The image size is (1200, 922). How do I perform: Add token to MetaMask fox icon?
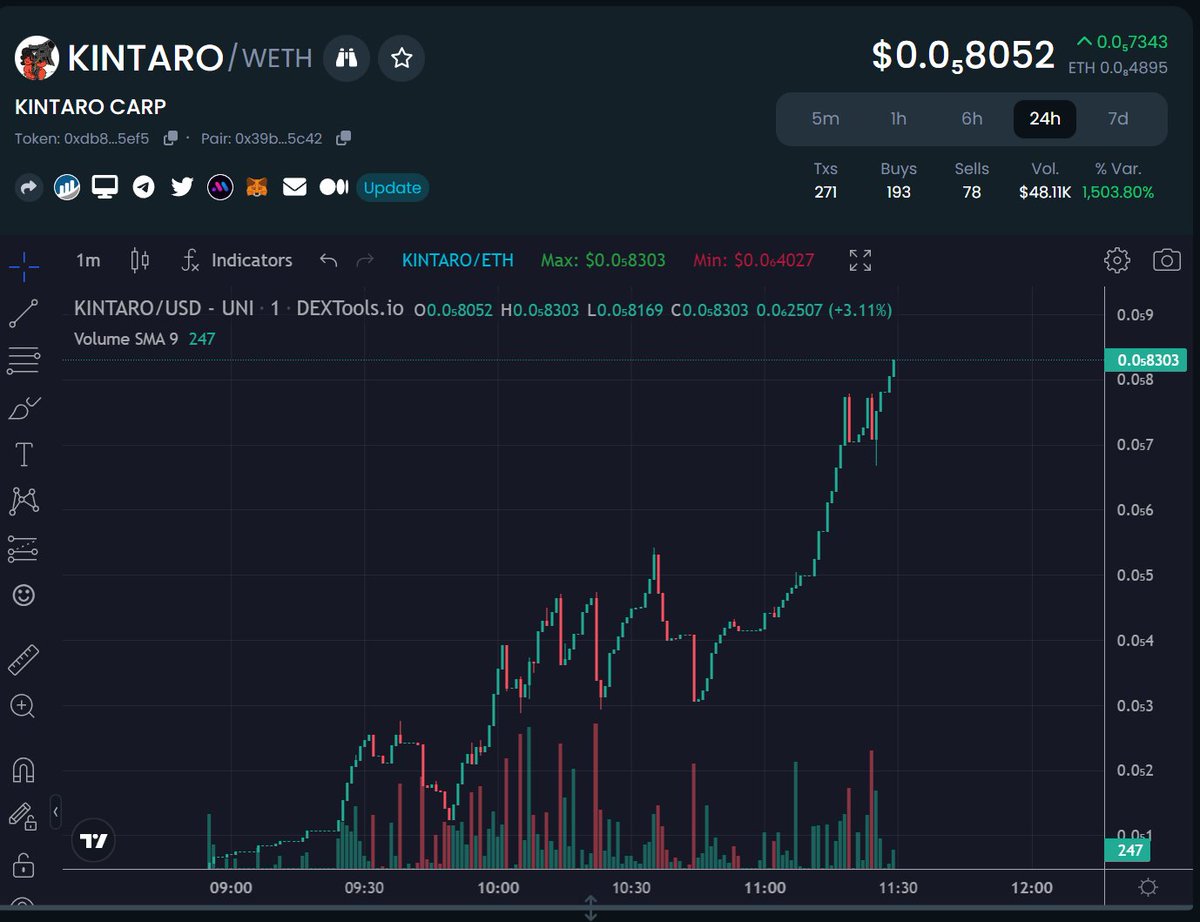click(258, 187)
